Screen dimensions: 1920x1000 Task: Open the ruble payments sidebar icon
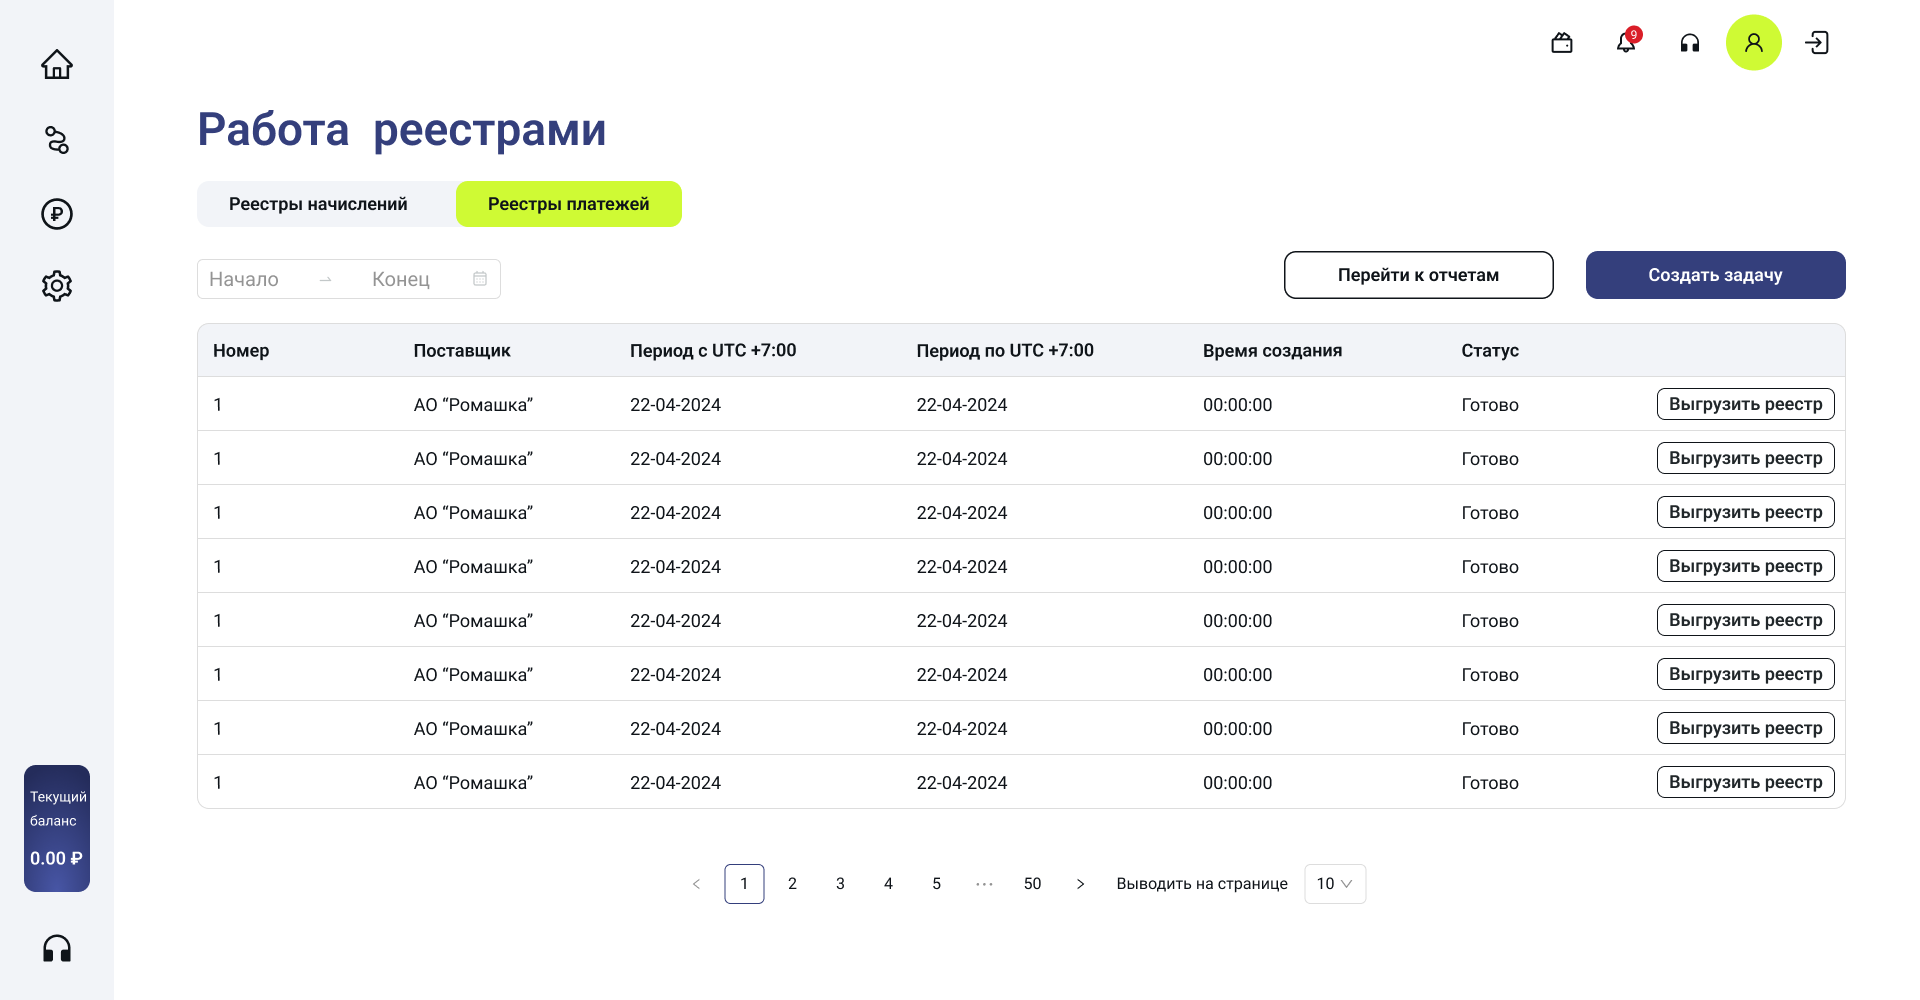coord(57,214)
